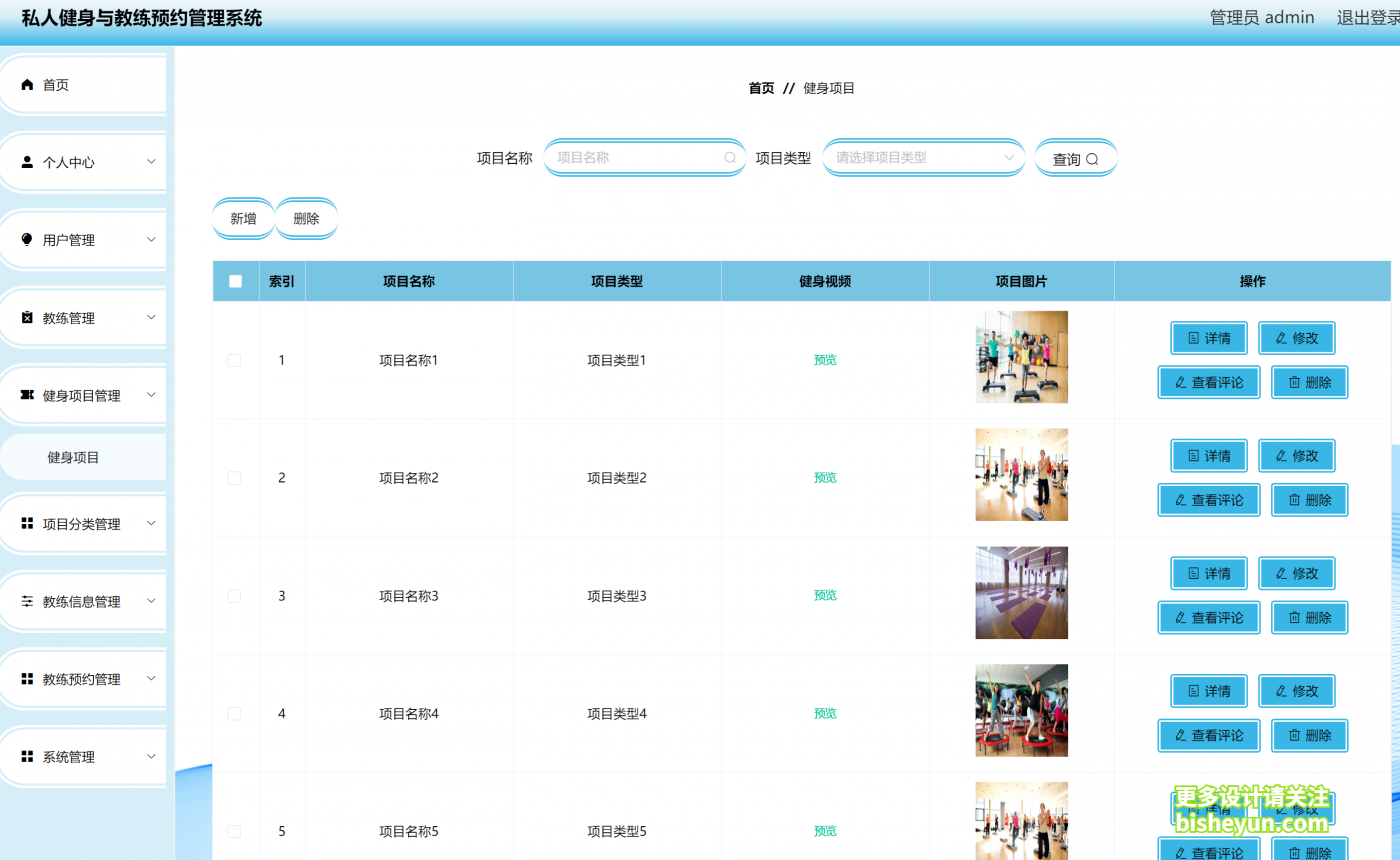
Task: Click the project image thumbnail of 项目名称4
Action: [x=1021, y=710]
